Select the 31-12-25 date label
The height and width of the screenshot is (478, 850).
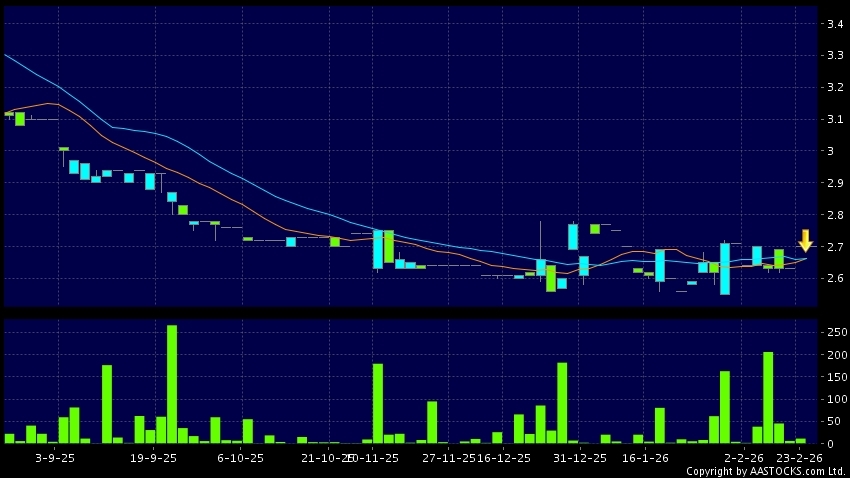tap(580, 457)
